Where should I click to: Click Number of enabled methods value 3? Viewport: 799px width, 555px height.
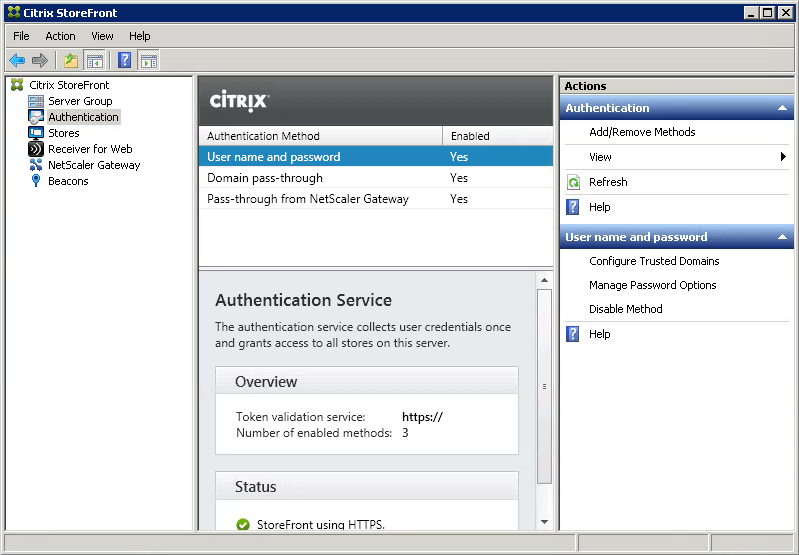[405, 433]
